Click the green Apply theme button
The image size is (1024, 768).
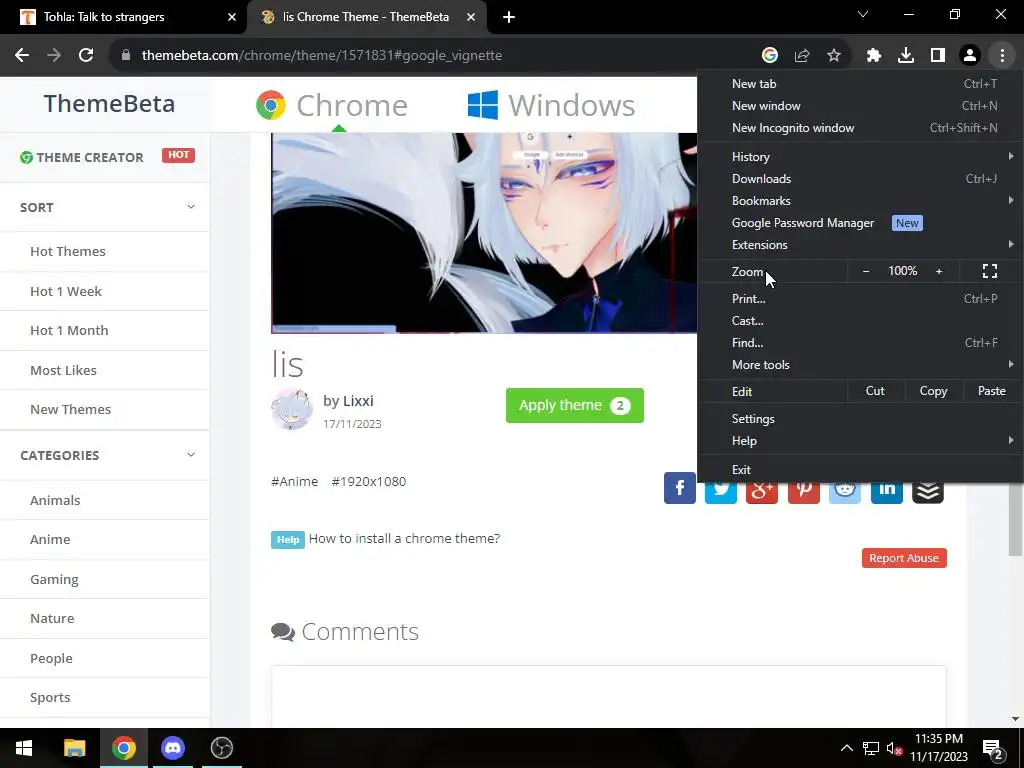point(575,406)
